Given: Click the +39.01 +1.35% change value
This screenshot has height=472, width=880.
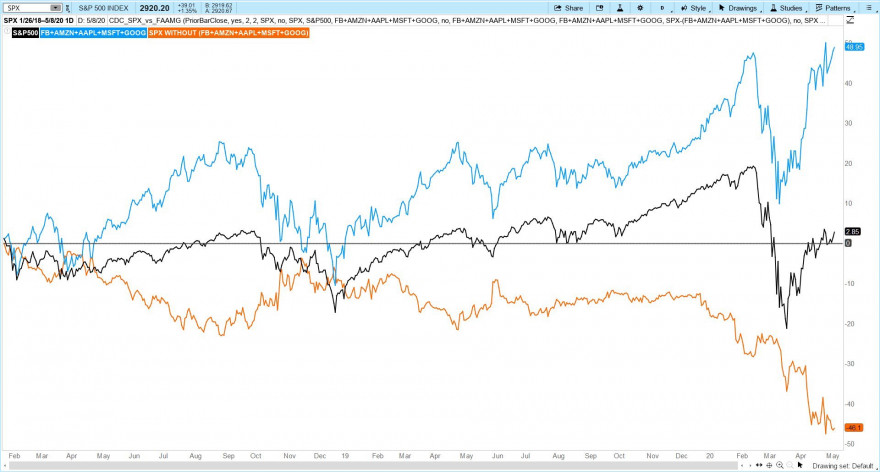Looking at the screenshot, I should point(186,8).
